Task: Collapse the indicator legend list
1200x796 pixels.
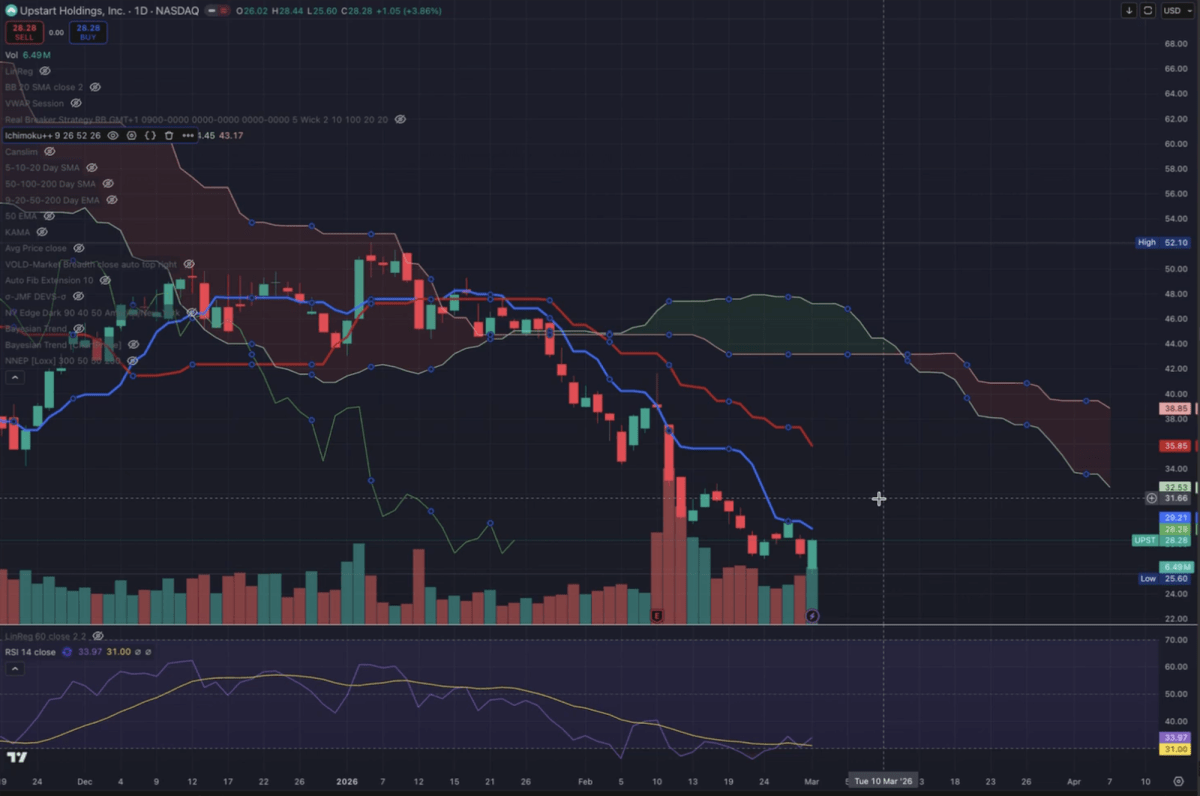Action: pos(14,377)
